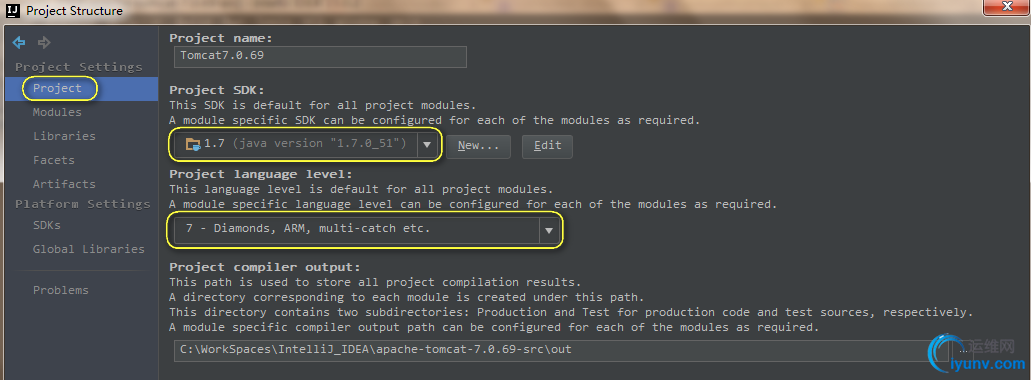This screenshot has width=1031, height=380.
Task: Click the New... SDK button
Action: point(479,146)
